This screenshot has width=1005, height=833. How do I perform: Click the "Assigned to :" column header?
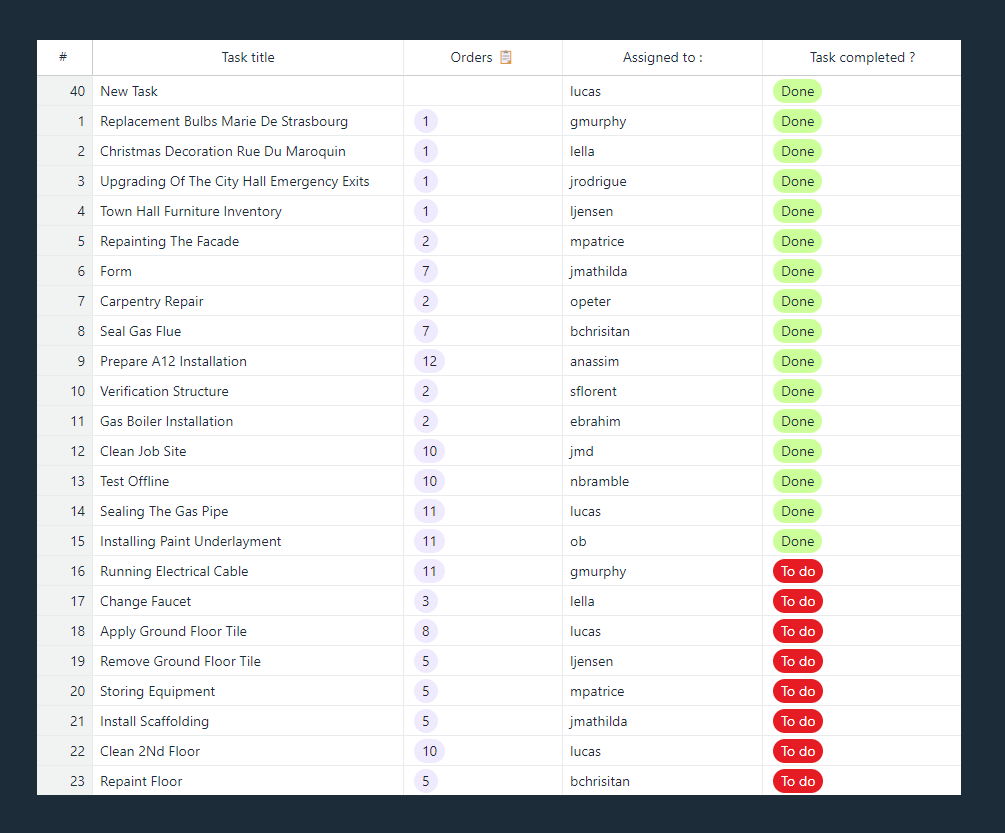point(662,57)
